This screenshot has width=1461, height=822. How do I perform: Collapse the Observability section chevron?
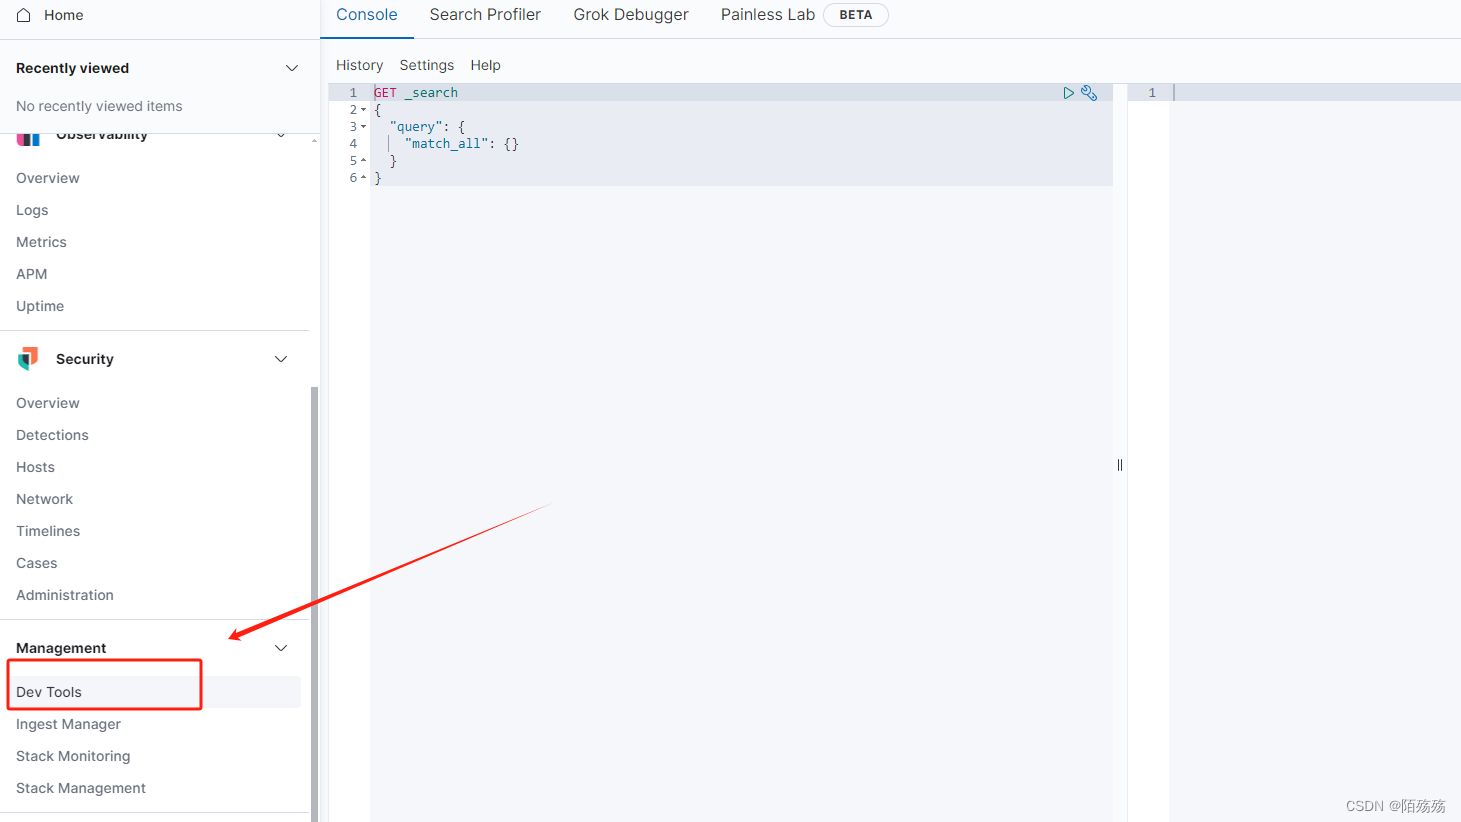(281, 136)
